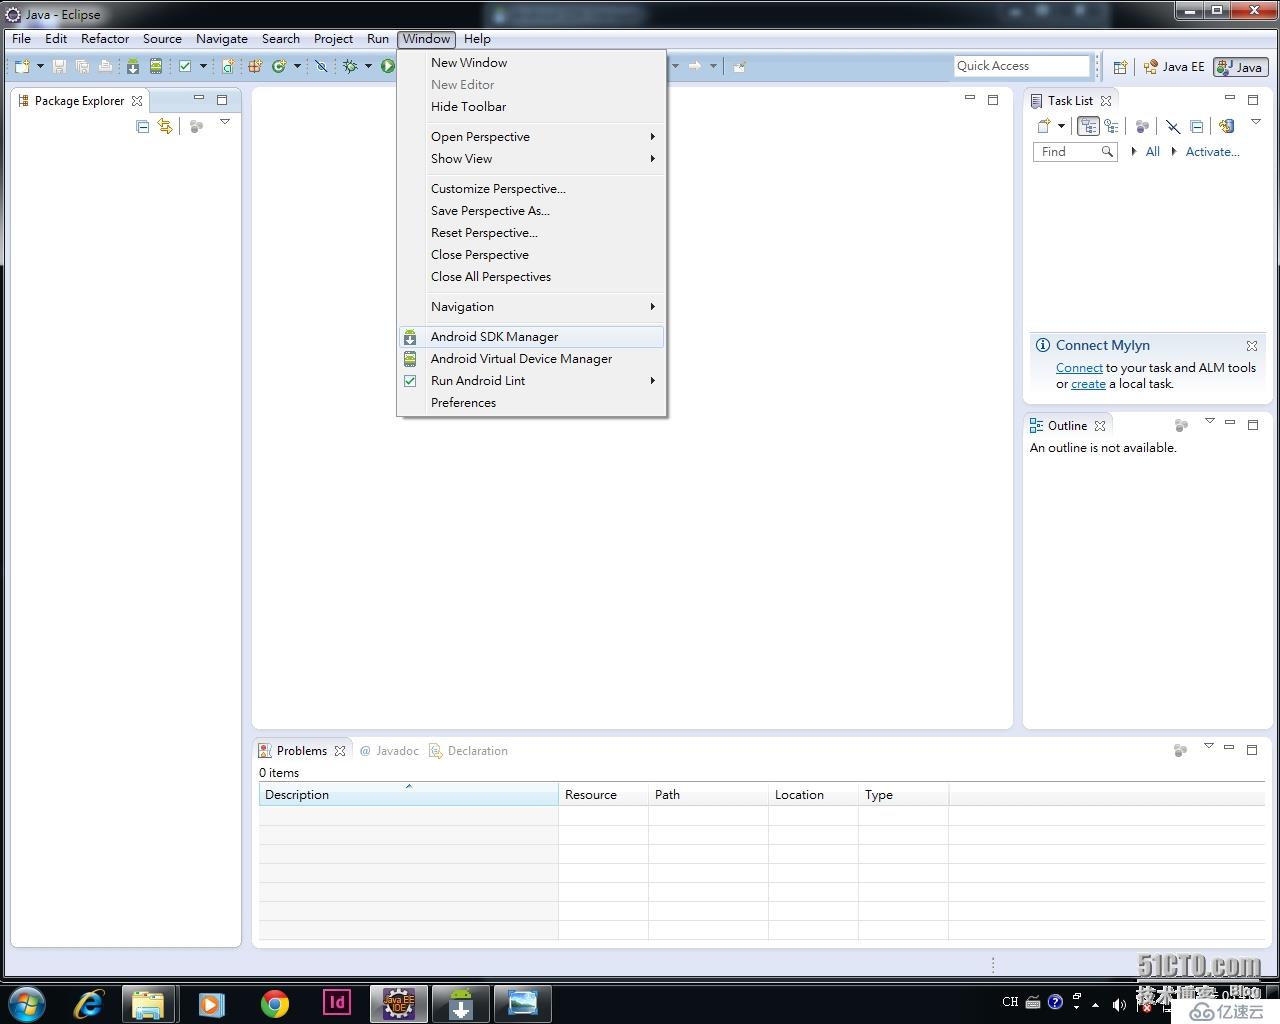
Task: Toggle Link with Editor in Package Explorer
Action: click(x=165, y=126)
